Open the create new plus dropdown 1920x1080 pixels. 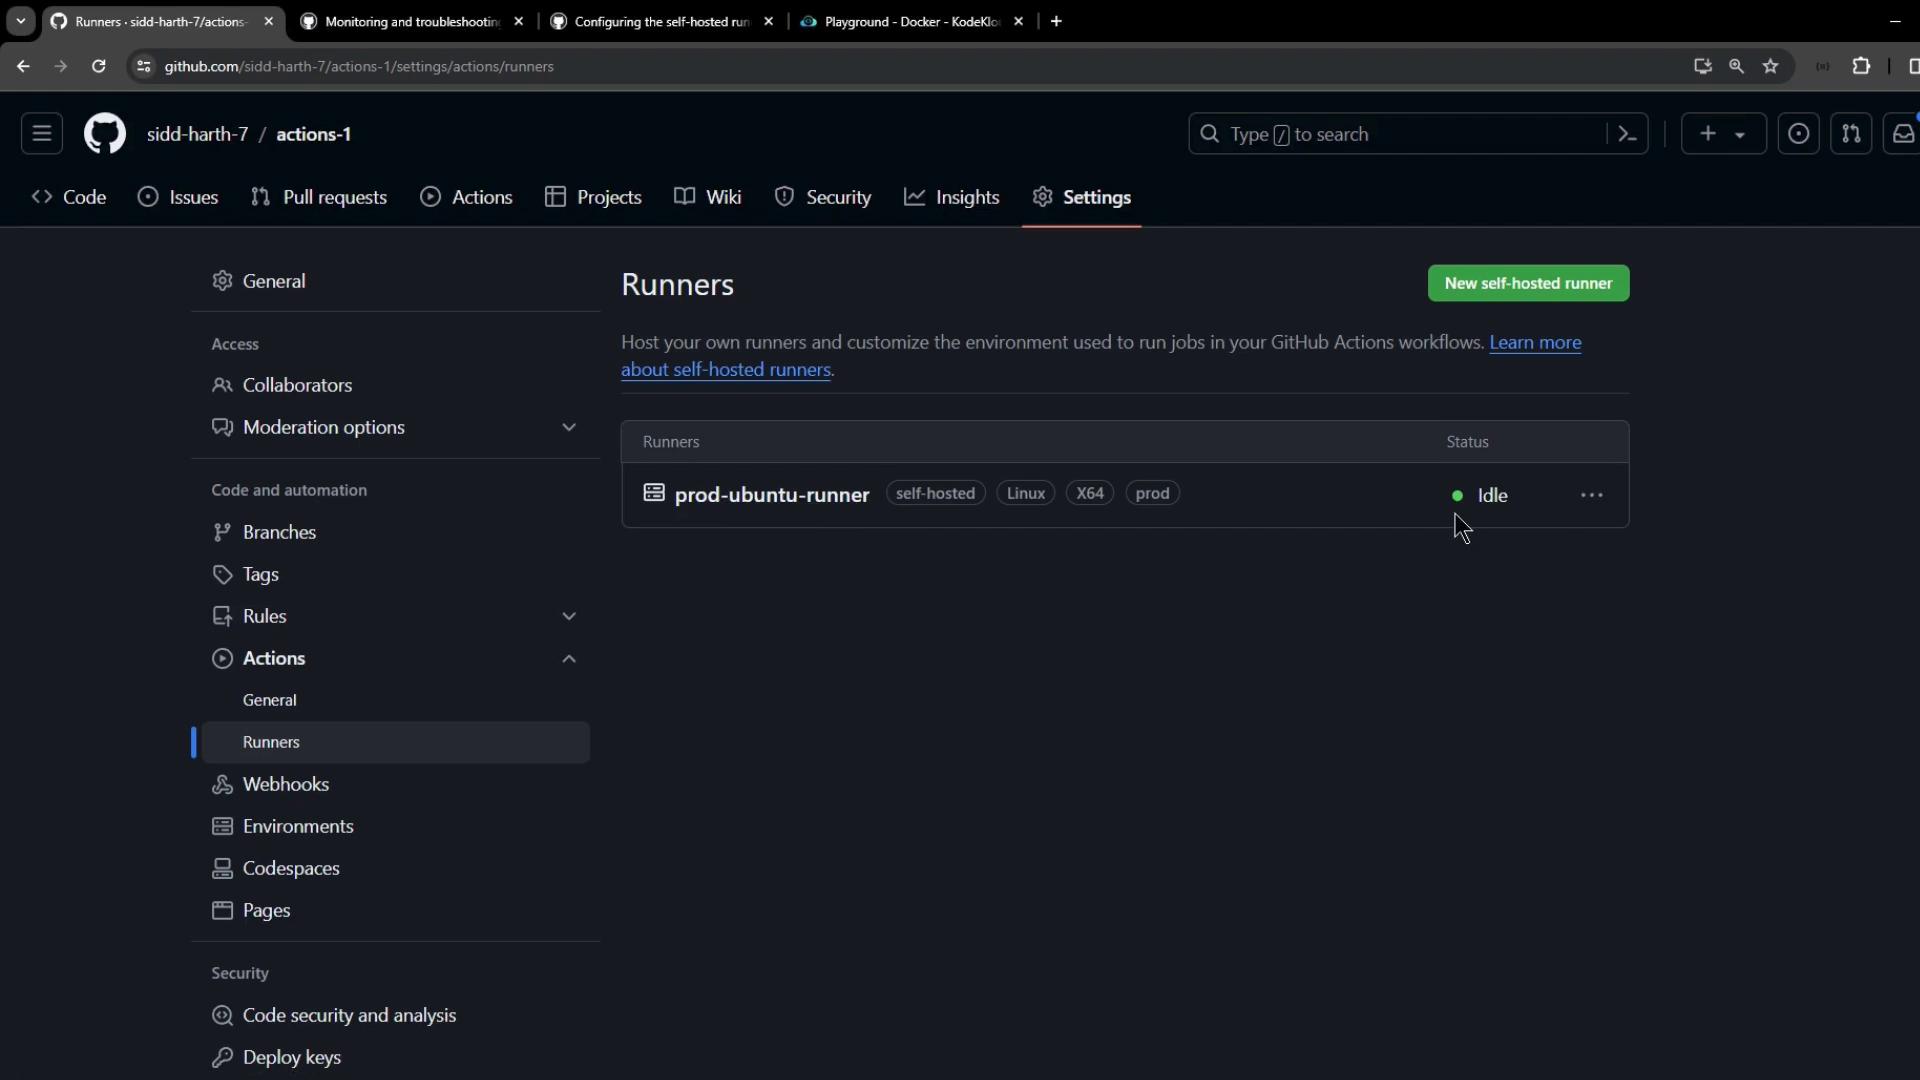click(1723, 134)
